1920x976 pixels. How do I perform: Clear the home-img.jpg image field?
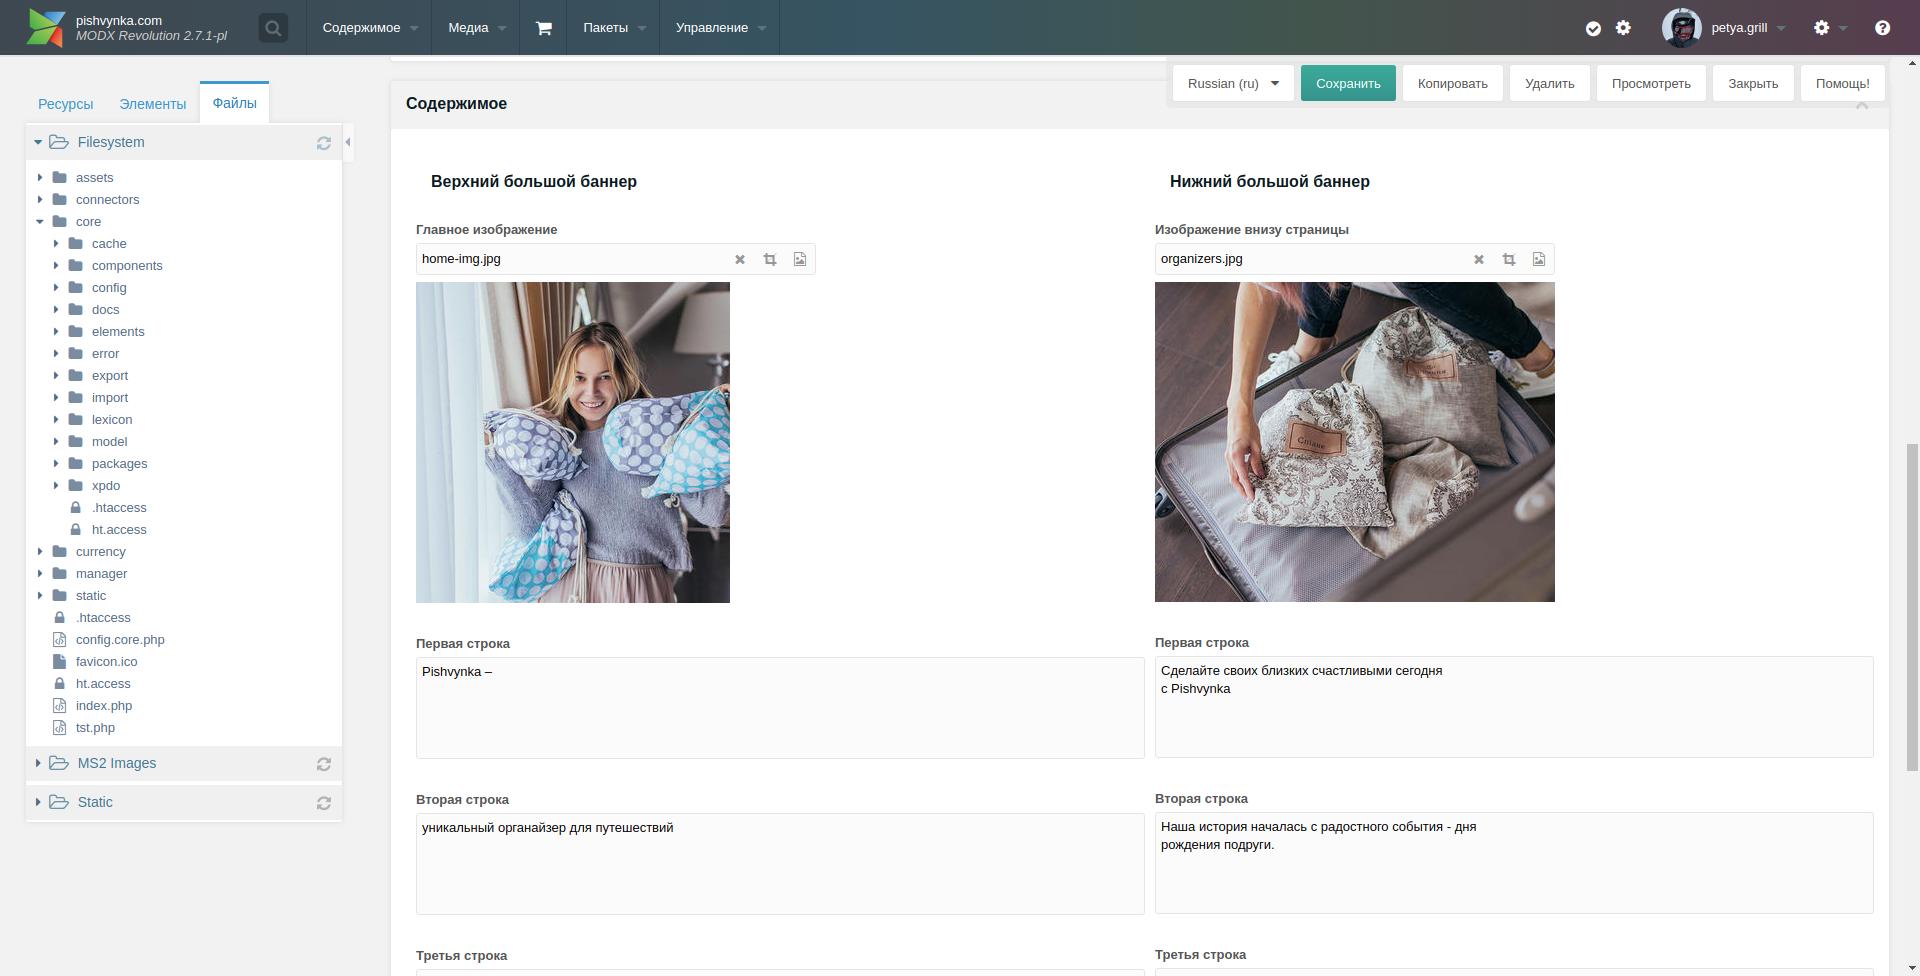pos(740,260)
